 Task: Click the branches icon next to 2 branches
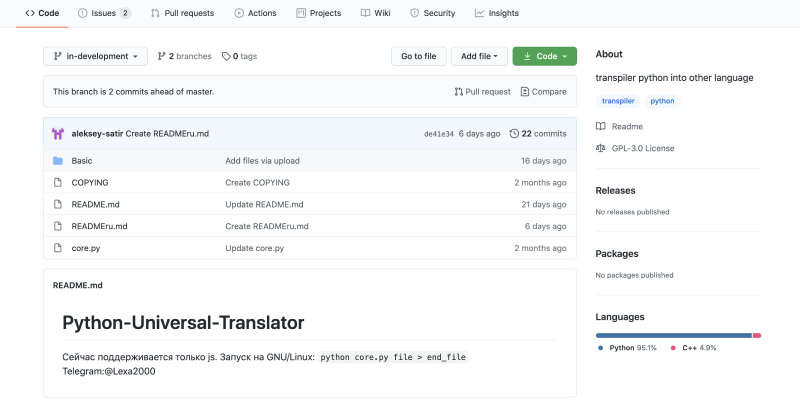pyautogui.click(x=162, y=56)
